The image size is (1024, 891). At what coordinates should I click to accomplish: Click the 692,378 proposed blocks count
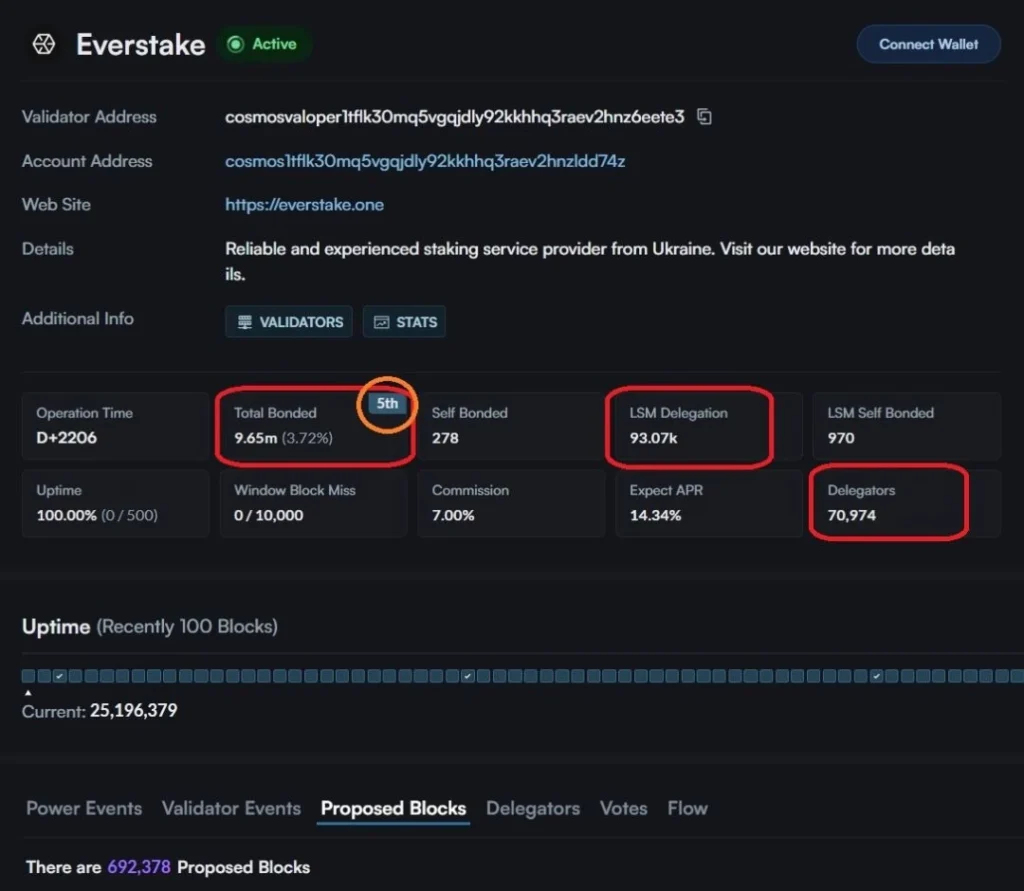[x=139, y=867]
